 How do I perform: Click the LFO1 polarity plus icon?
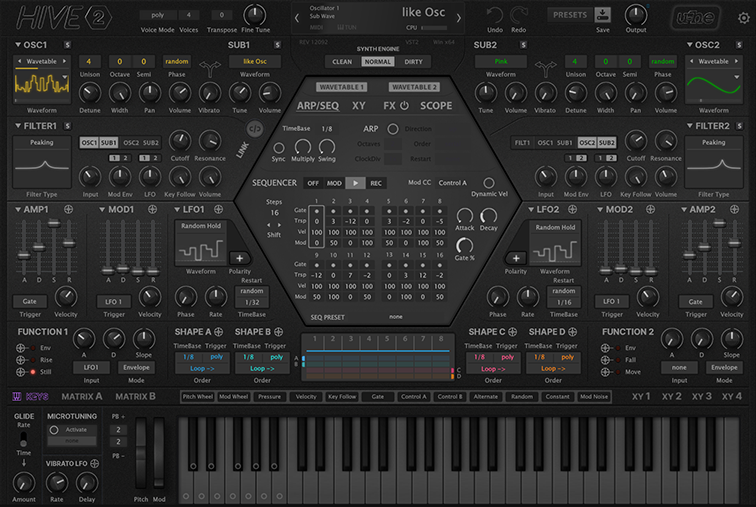pos(240,258)
